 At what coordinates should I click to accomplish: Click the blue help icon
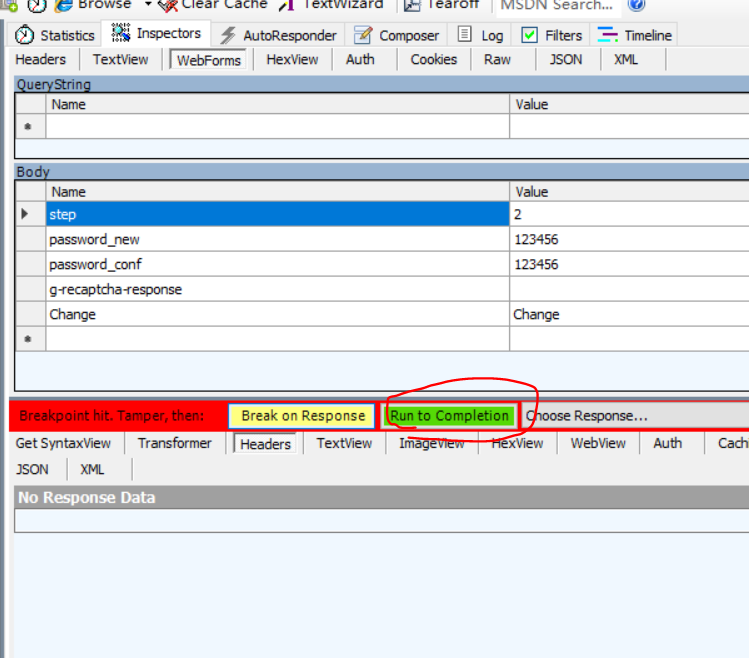(x=636, y=5)
